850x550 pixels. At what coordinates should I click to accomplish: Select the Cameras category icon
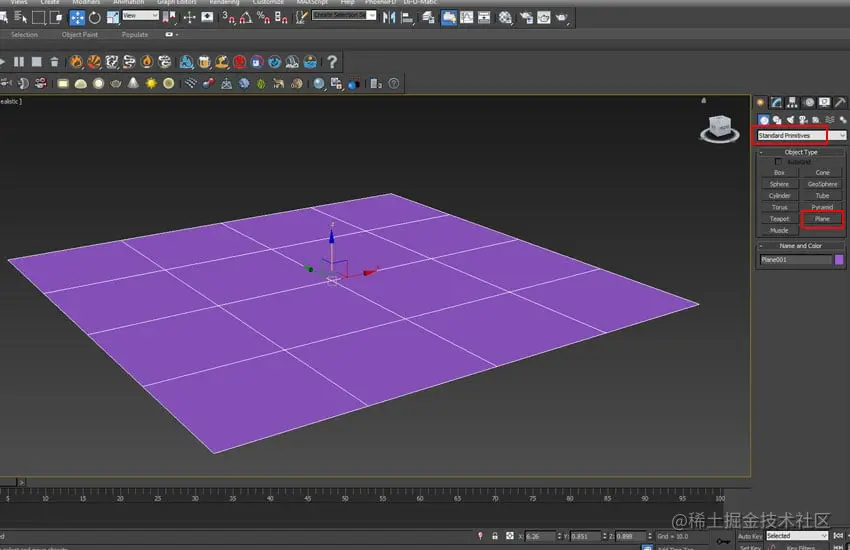click(803, 120)
